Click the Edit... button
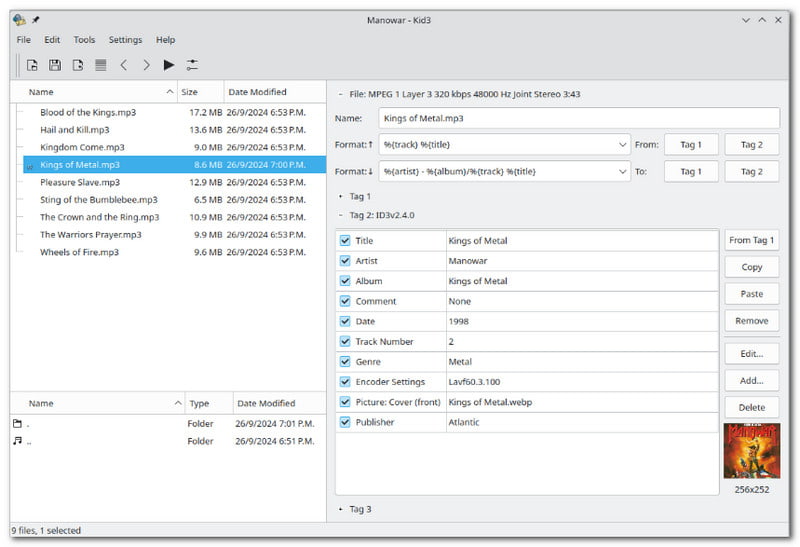This screenshot has height=547, width=800. pyautogui.click(x=752, y=354)
